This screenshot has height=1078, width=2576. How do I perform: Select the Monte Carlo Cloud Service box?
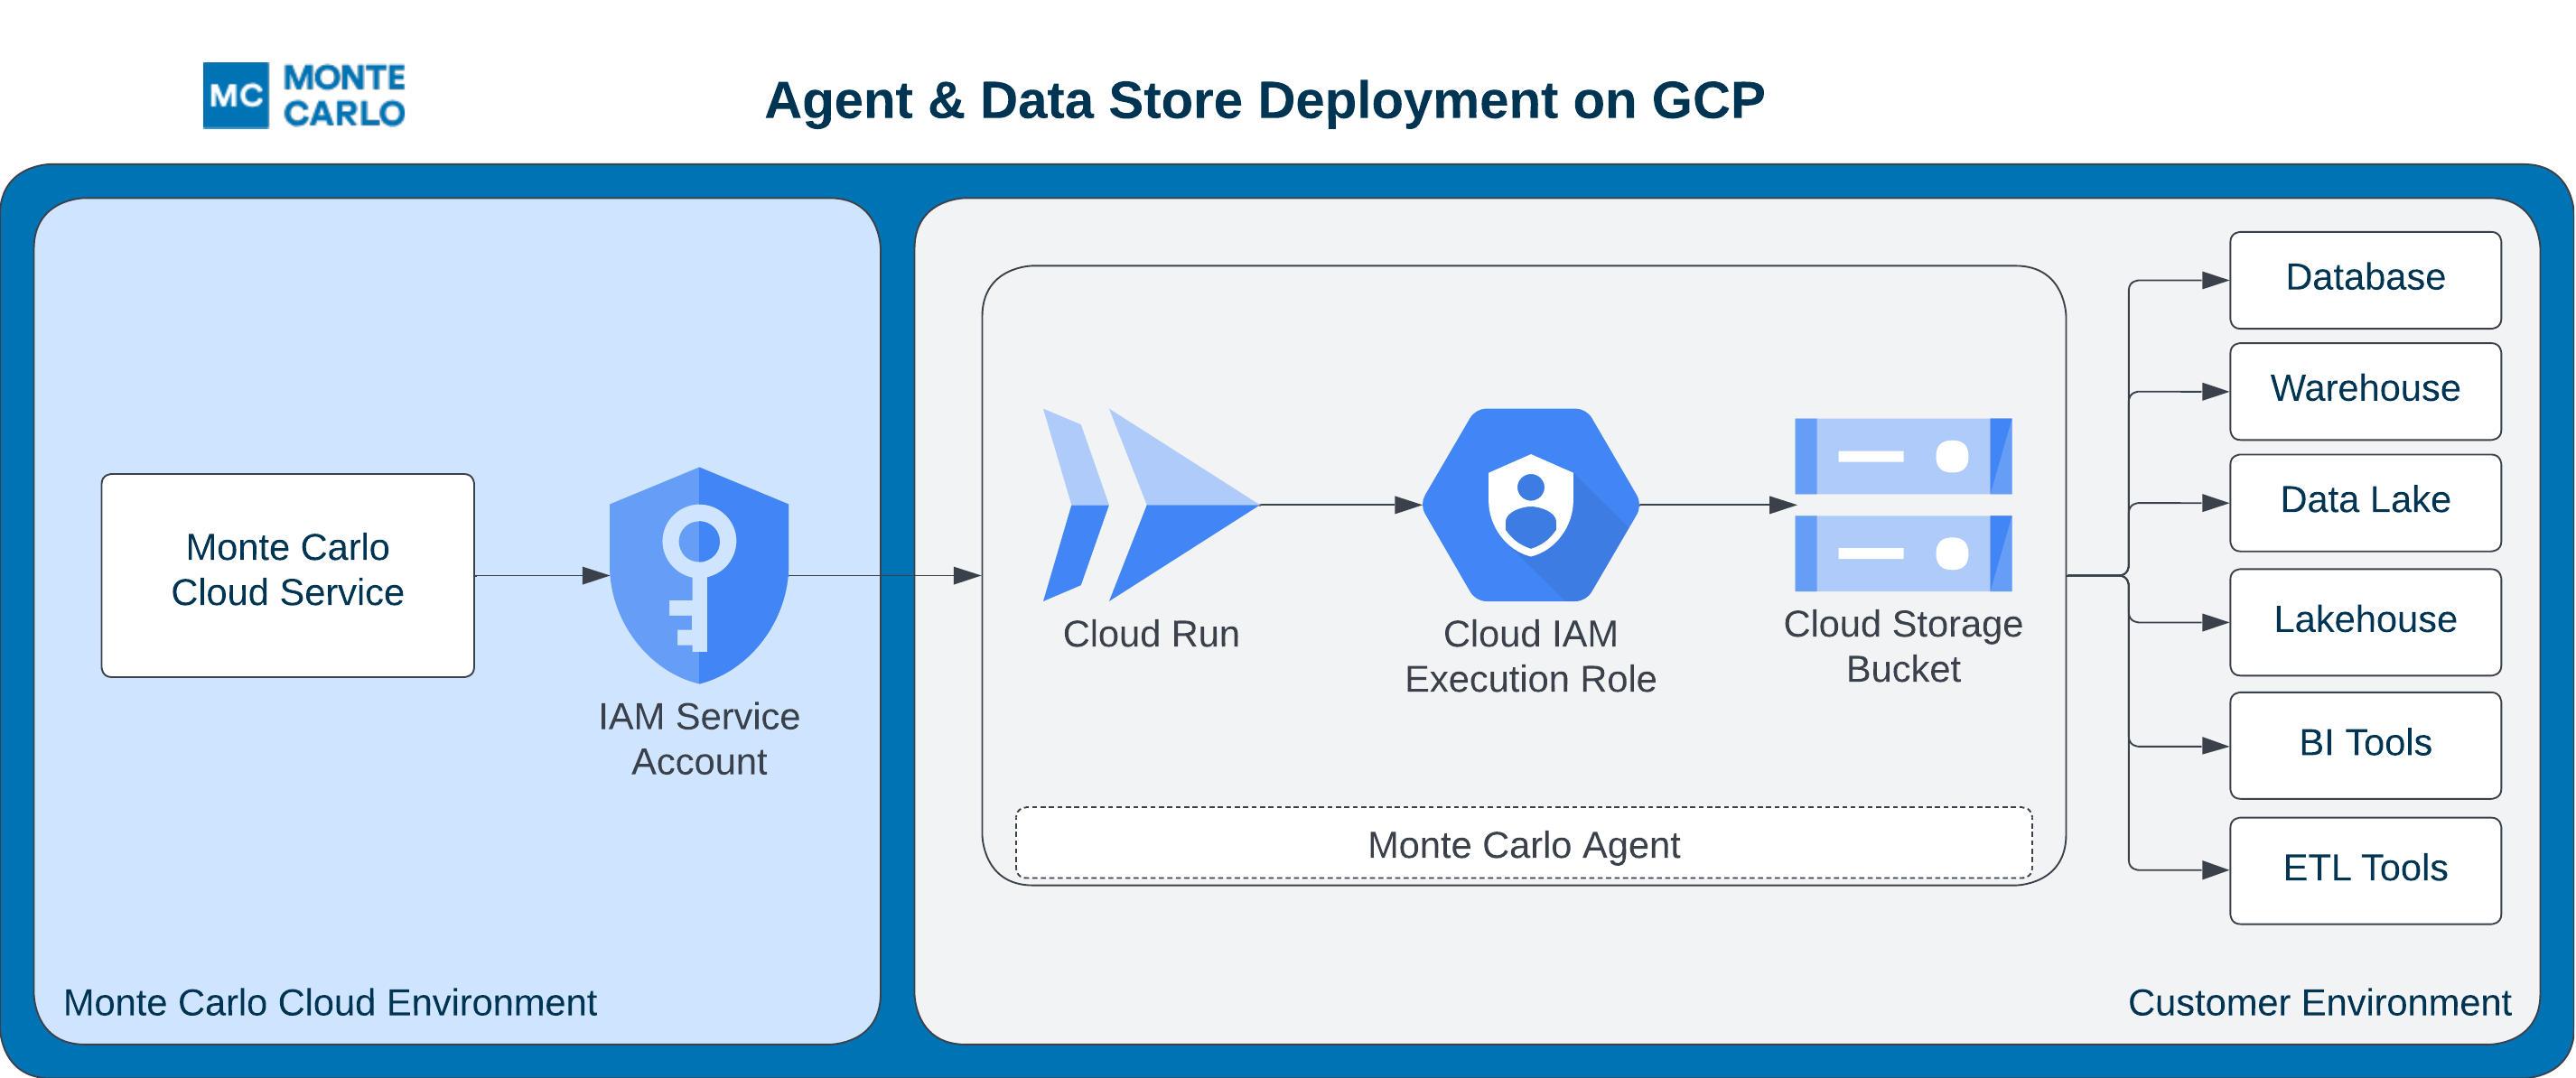coord(288,575)
